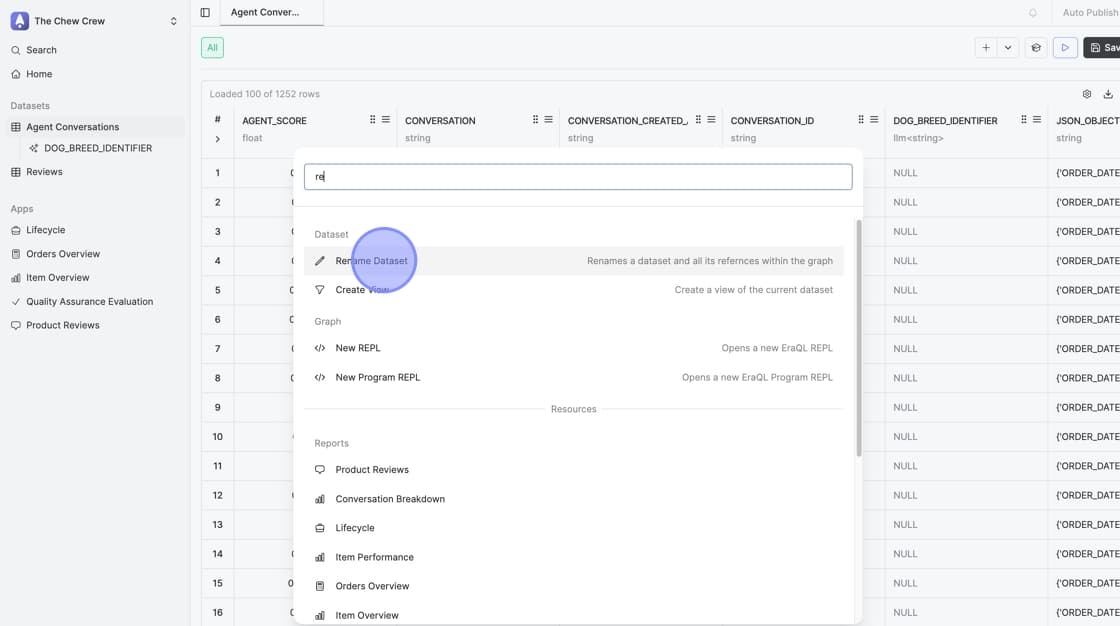
Task: Expand The Chew Crew workspace switcher
Action: 173,21
